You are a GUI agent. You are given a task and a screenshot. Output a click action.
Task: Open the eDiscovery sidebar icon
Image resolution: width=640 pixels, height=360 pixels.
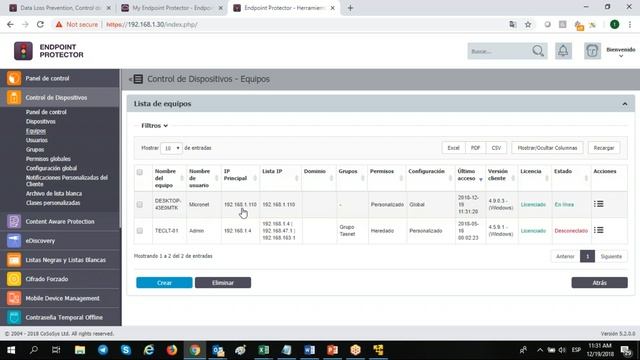13,240
